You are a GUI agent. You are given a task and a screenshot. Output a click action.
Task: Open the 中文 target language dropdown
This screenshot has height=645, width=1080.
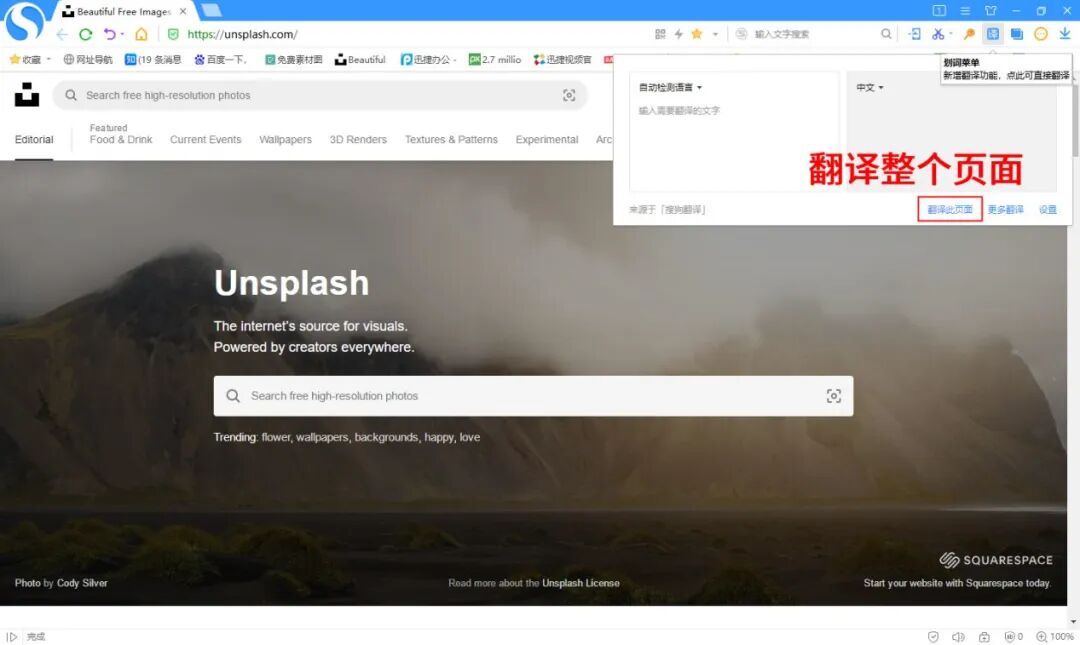869,88
